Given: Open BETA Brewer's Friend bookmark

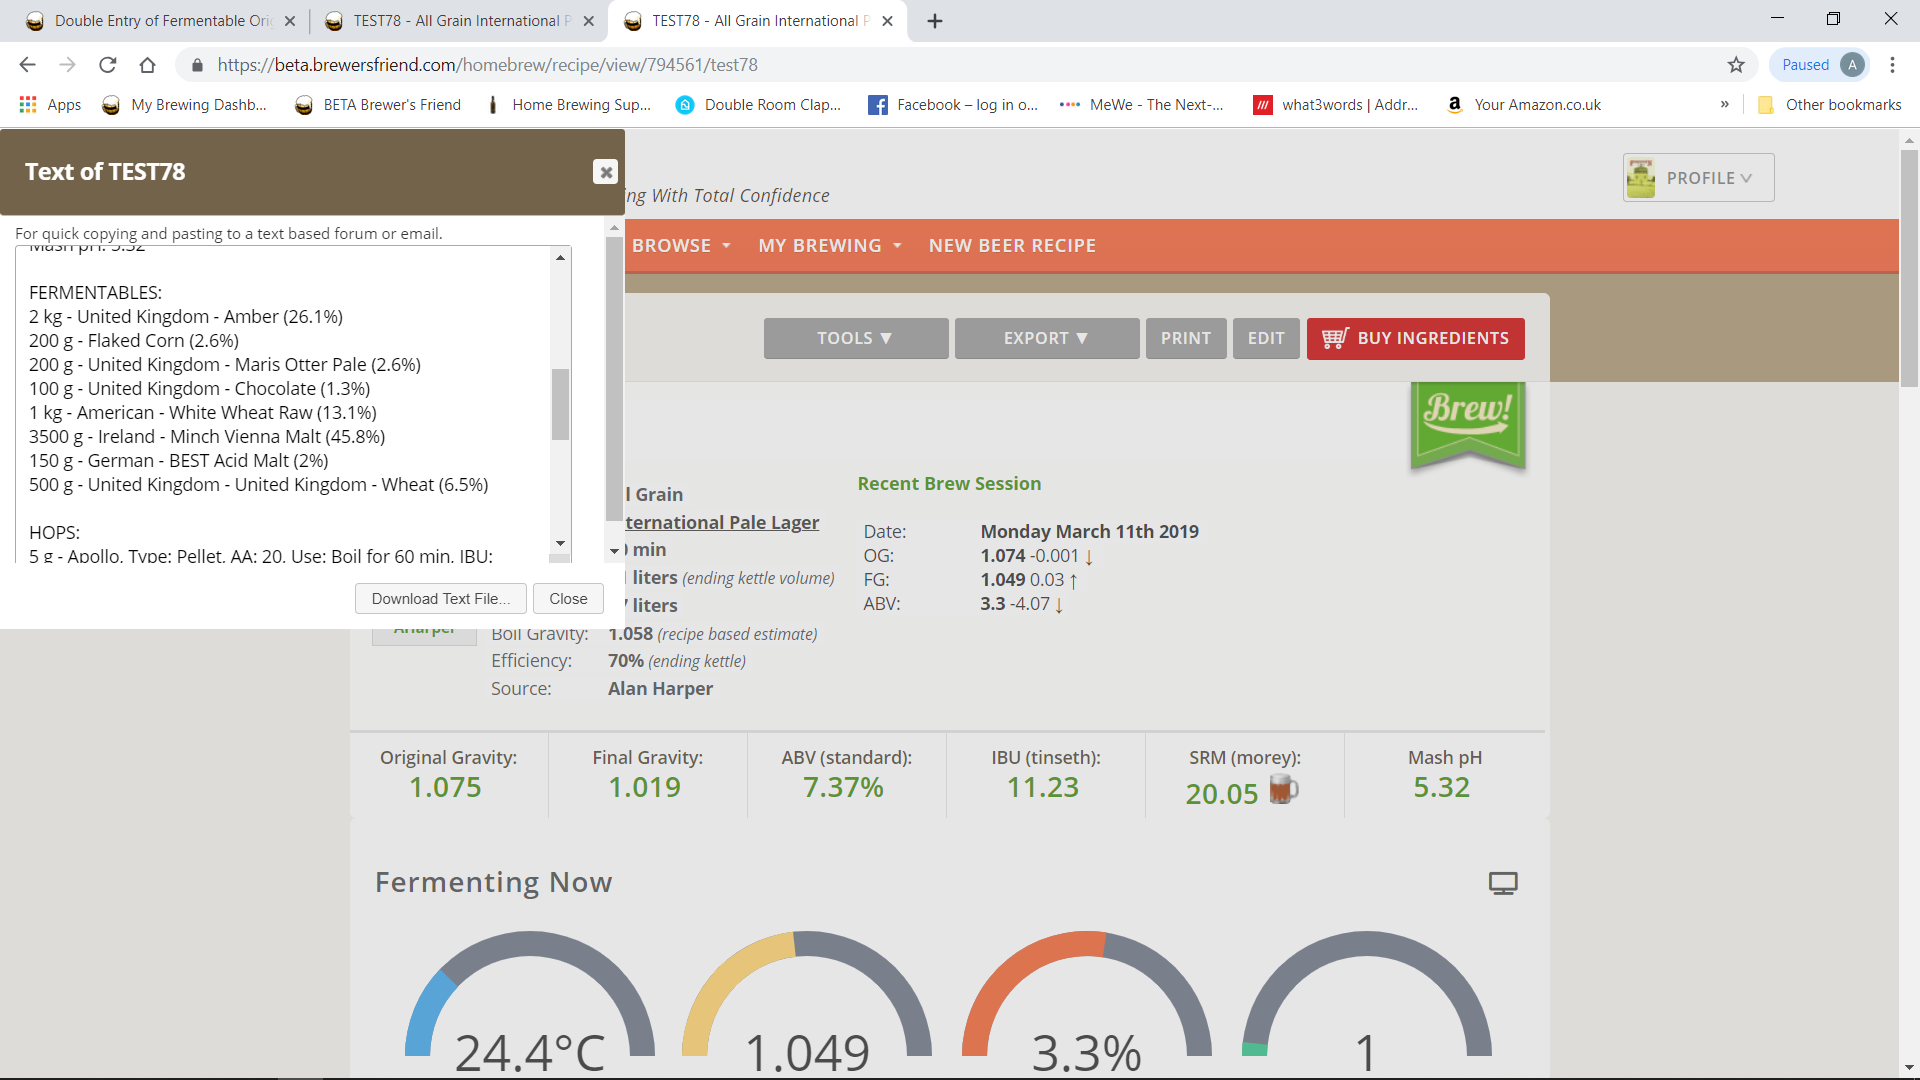Looking at the screenshot, I should point(379,105).
